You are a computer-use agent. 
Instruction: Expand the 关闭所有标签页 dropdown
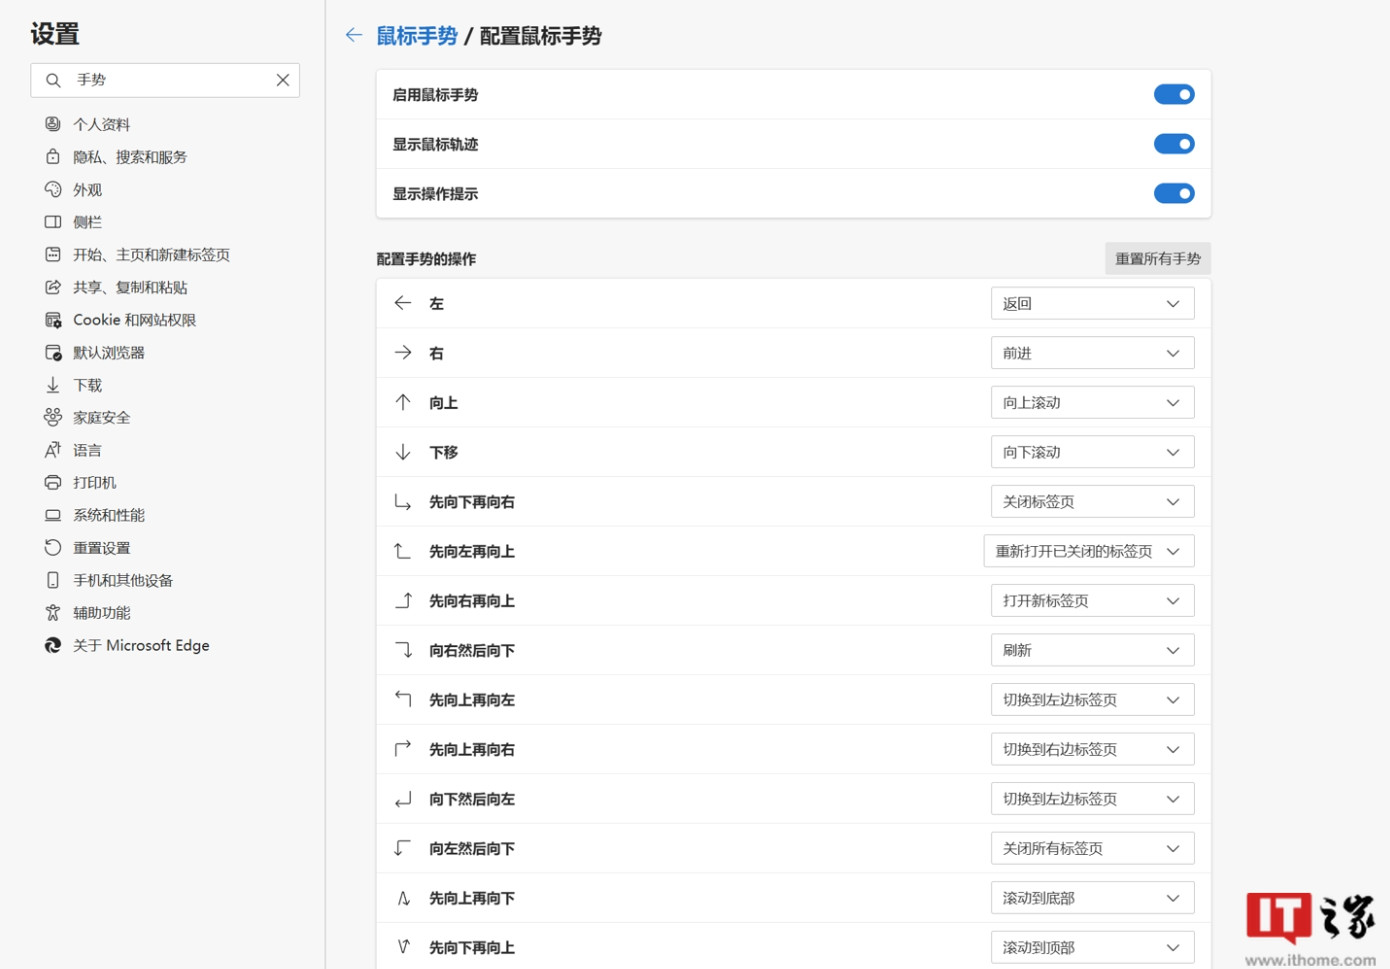1092,849
